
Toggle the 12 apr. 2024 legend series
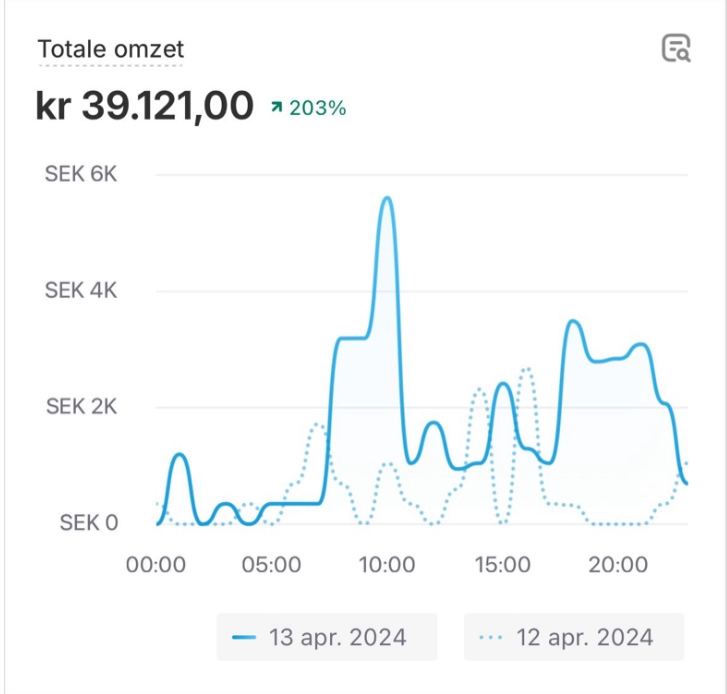click(x=574, y=637)
